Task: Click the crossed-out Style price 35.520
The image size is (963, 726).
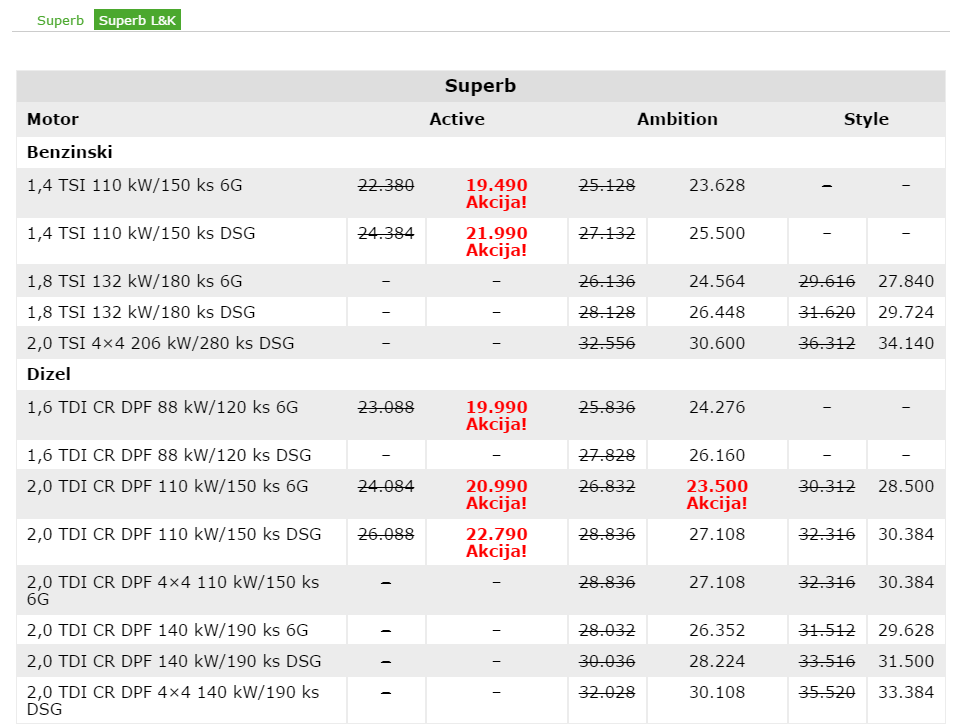Action: pyautogui.click(x=827, y=692)
